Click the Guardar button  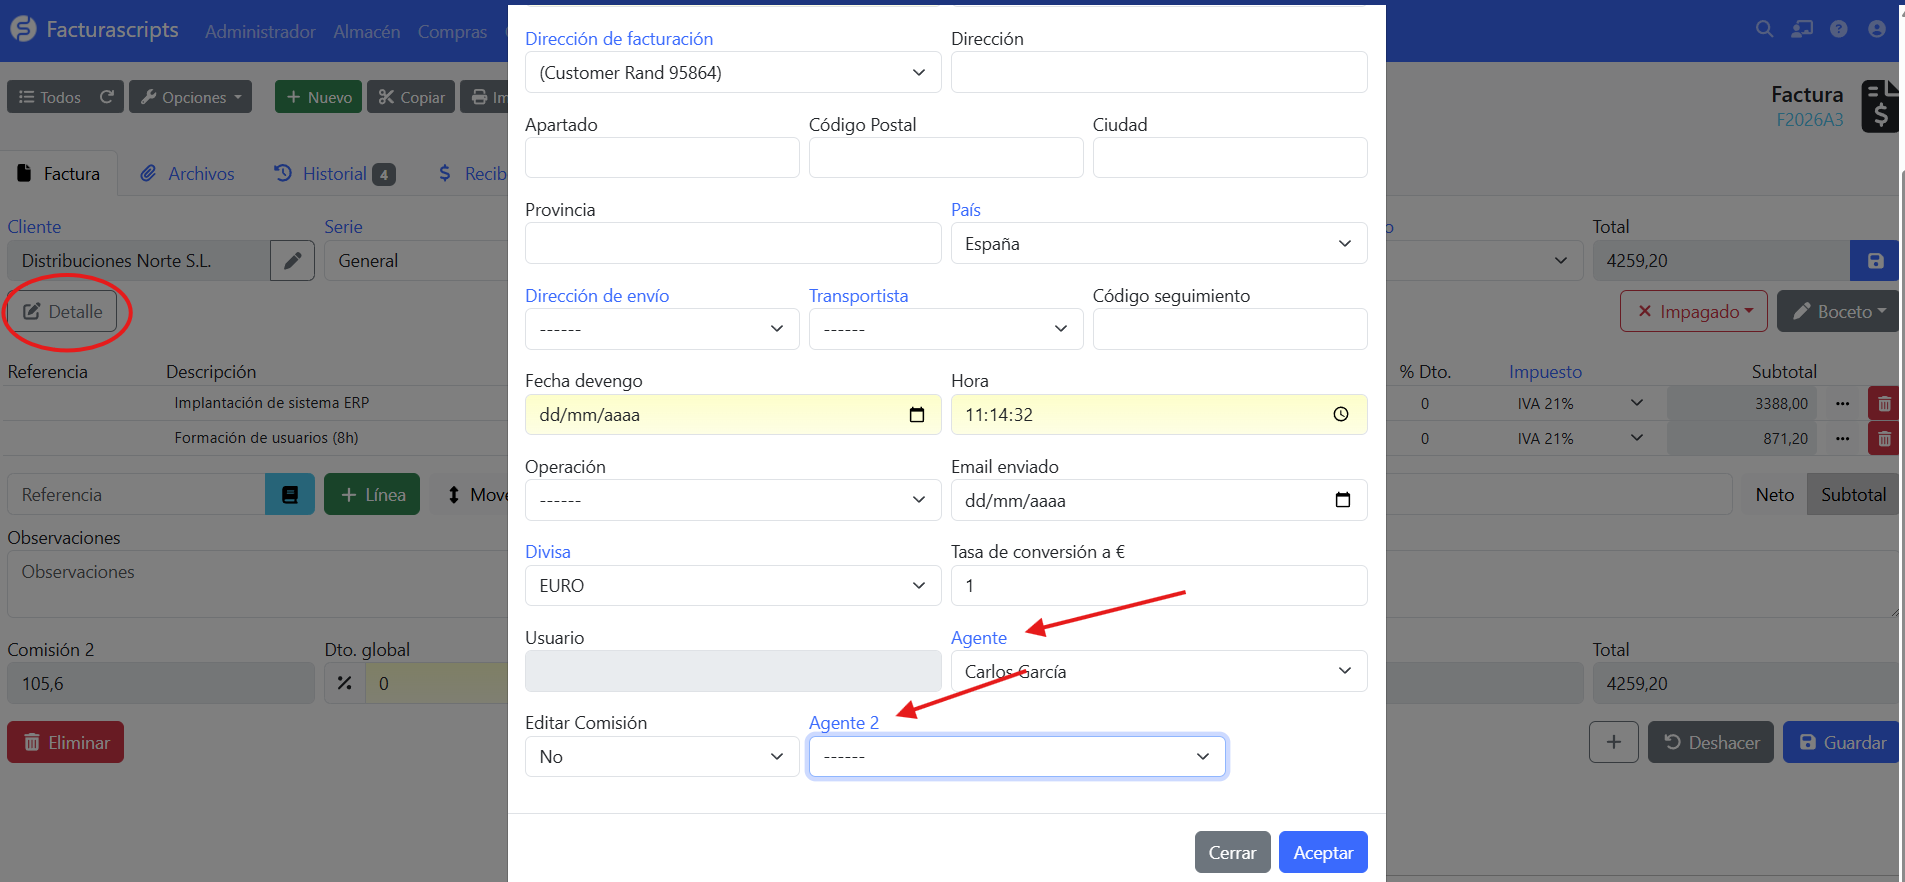pyautogui.click(x=1841, y=742)
